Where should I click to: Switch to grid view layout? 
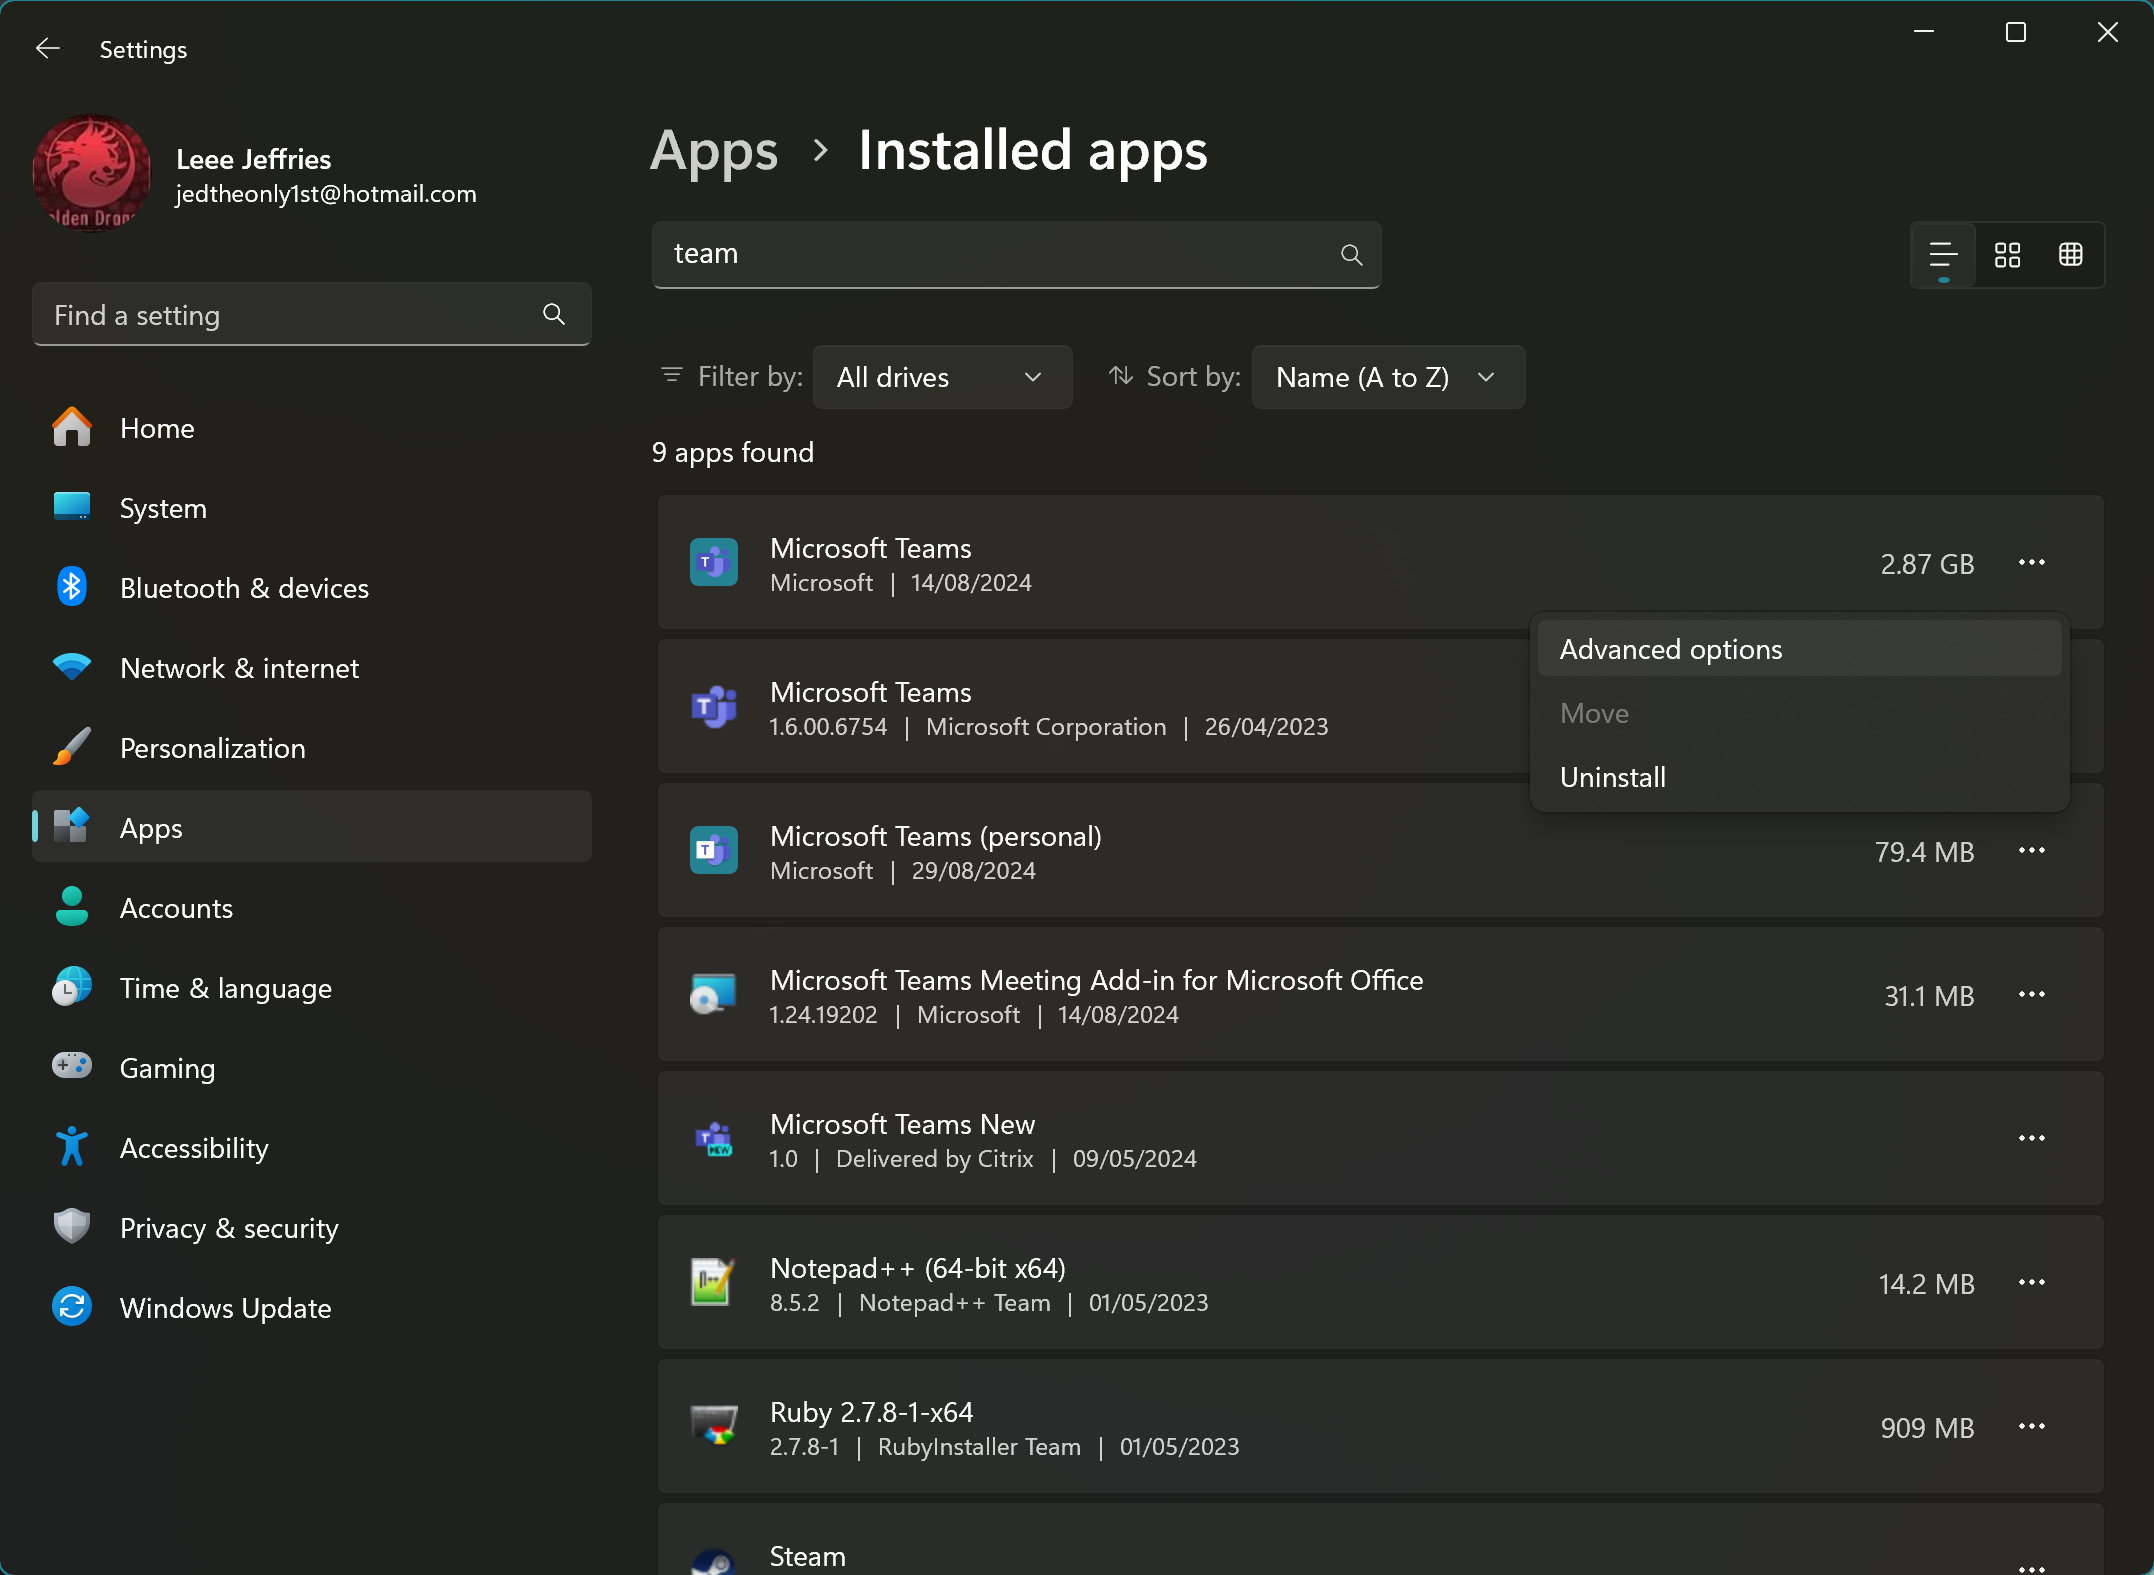[x=2007, y=255]
